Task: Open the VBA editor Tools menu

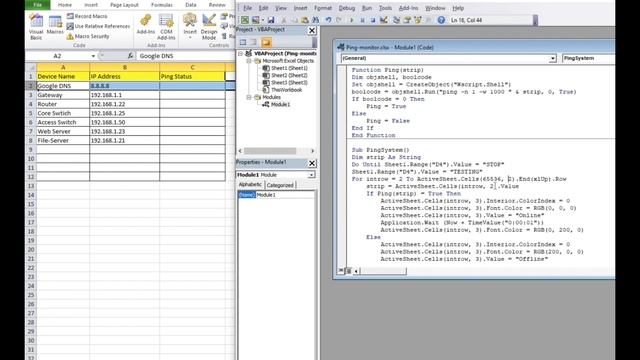Action: pos(385,8)
